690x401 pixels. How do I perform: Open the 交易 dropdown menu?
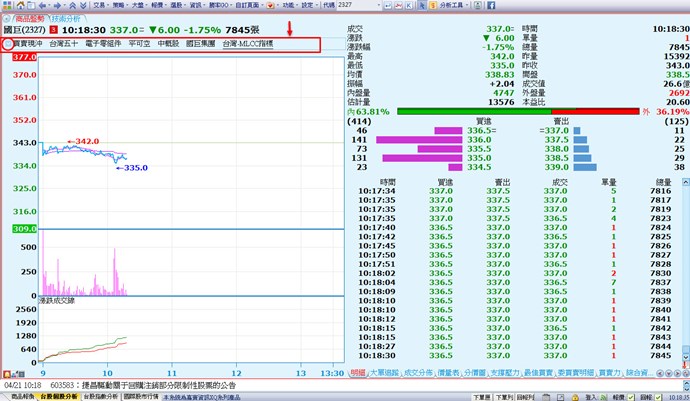[104, 6]
